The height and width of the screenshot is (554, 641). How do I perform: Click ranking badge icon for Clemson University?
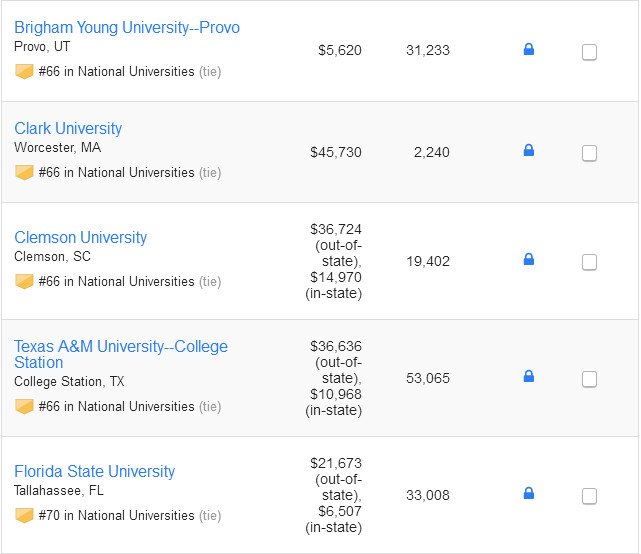25,281
